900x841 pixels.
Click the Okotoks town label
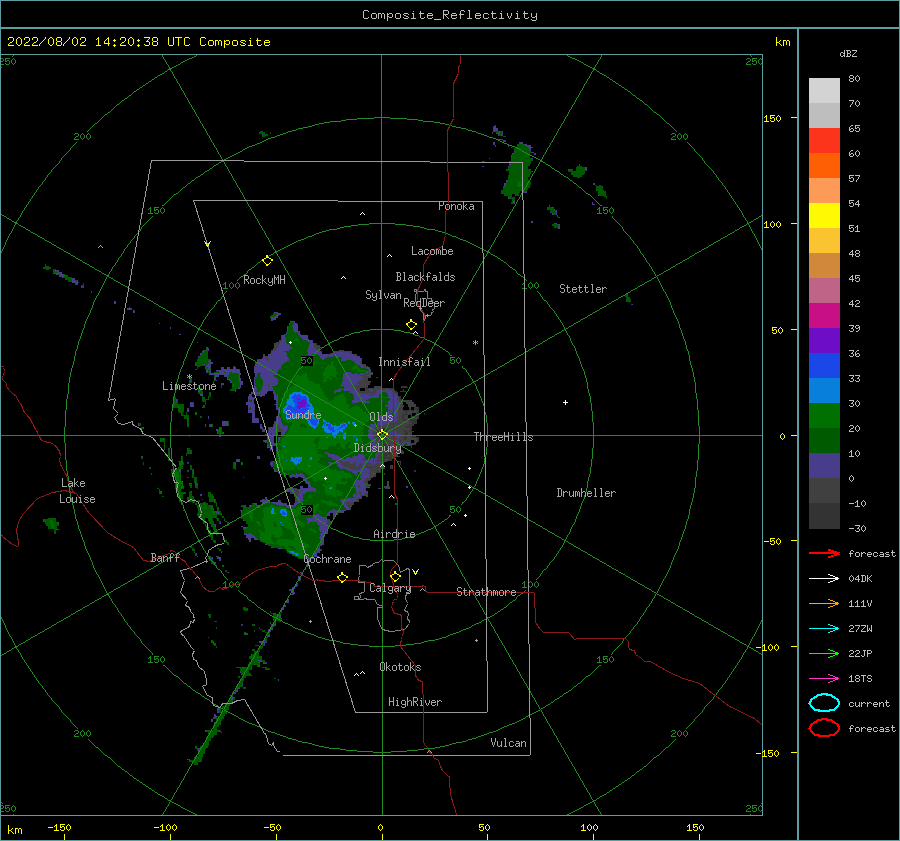click(400, 667)
